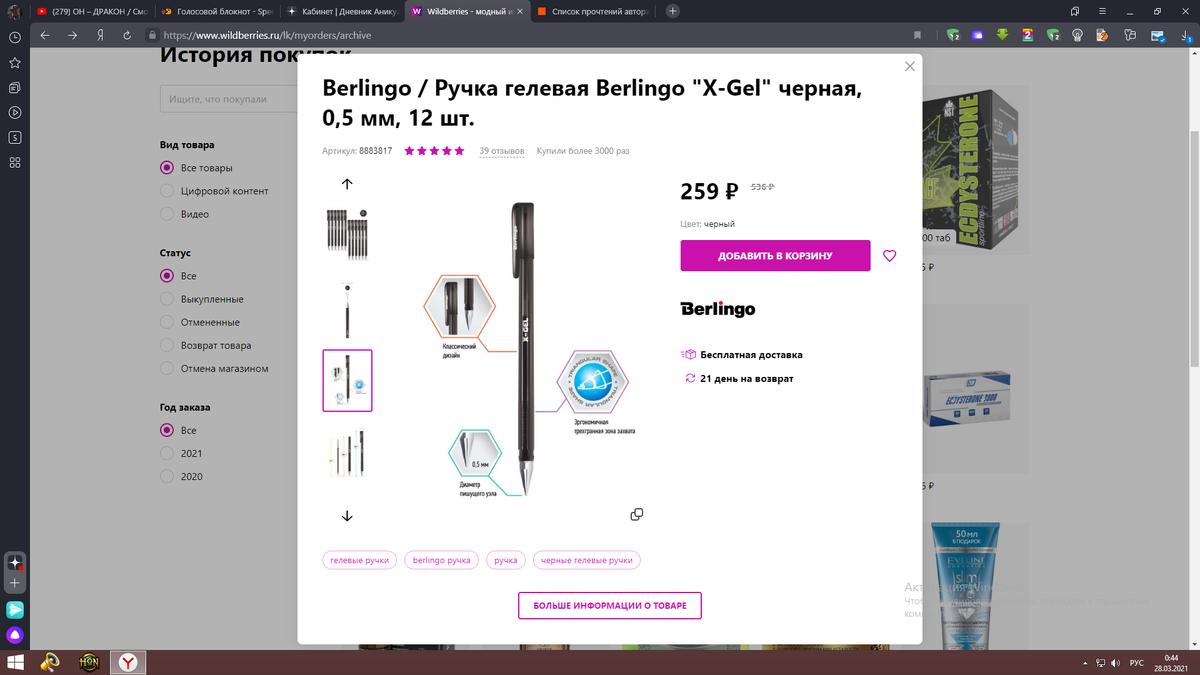
Task: Click 'ДОБАВИТЬ В КОРЗИНУ' button
Action: click(x=775, y=256)
